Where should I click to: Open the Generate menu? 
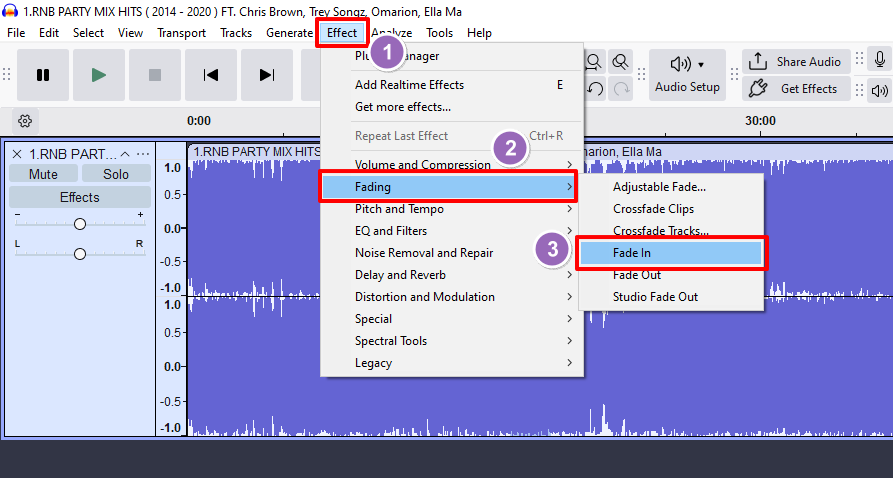tap(289, 32)
